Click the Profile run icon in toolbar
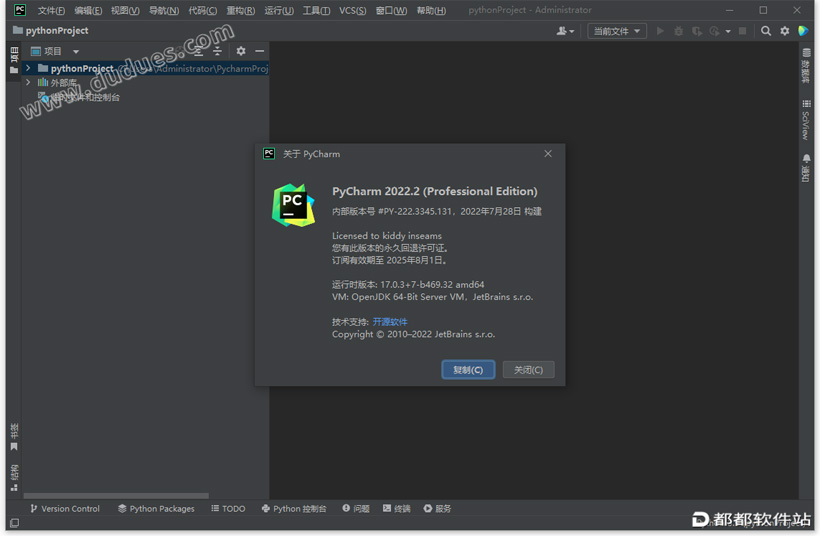 click(714, 31)
